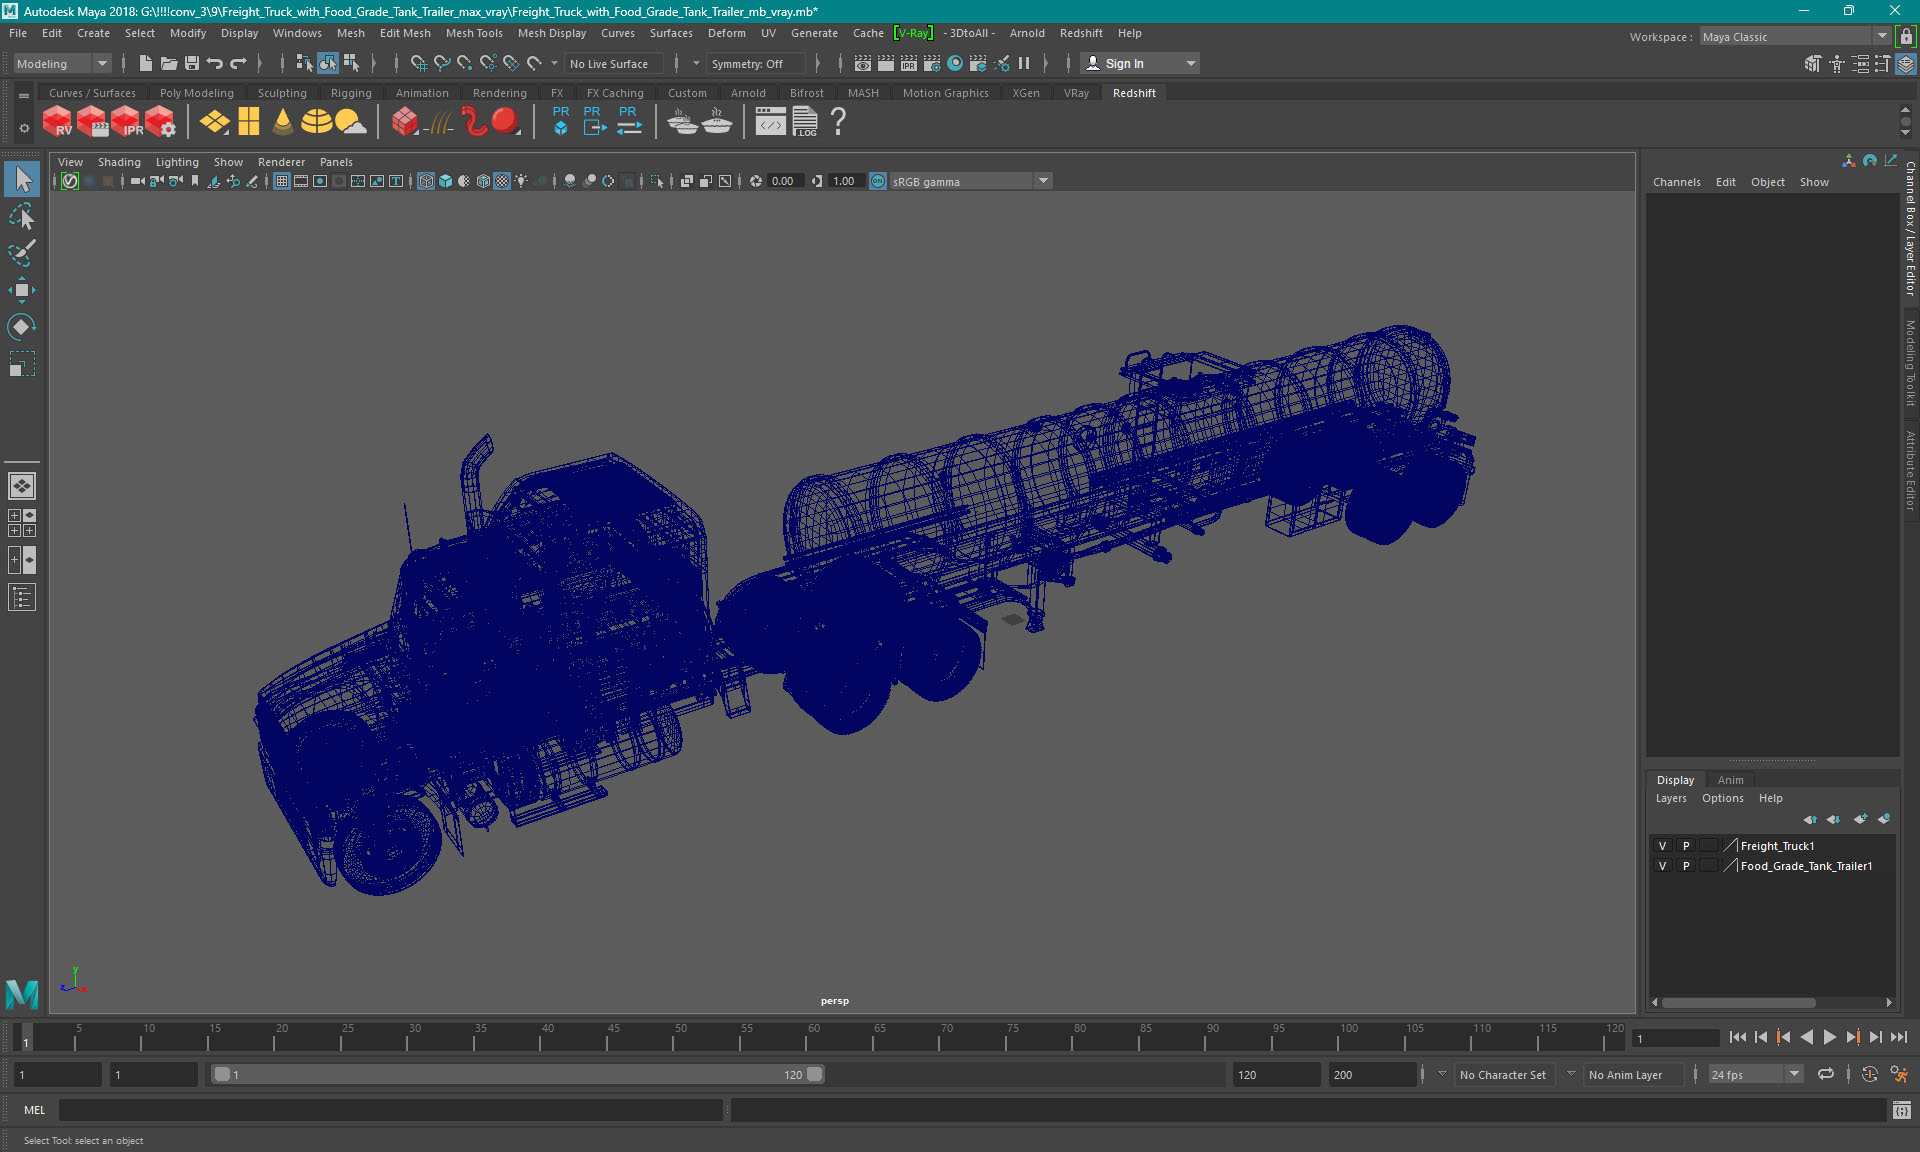Click the Redshift IPR render shelf icon
This screenshot has width=1920, height=1152.
pyautogui.click(x=127, y=122)
